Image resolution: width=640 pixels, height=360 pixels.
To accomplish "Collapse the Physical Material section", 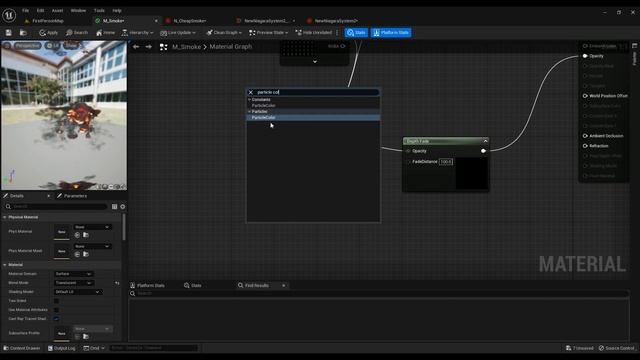I will click(4, 218).
